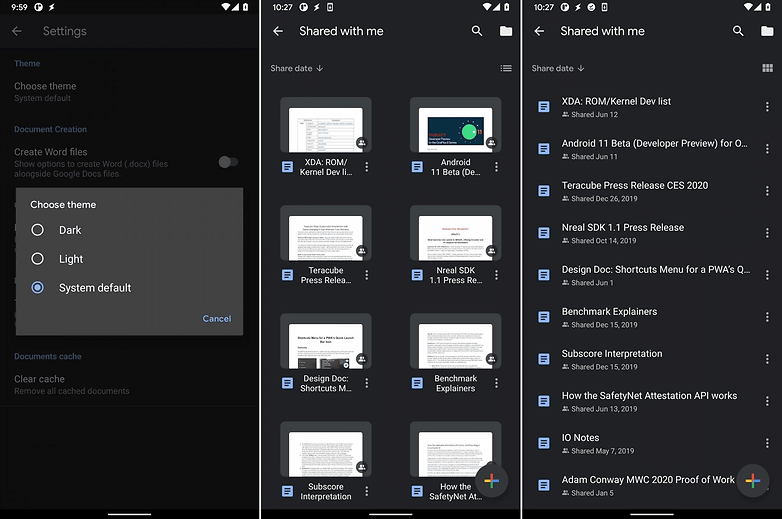Viewport: 782px width, 519px height.
Task: Open more options for Subscore Interpretation grid card
Action: coord(367,492)
